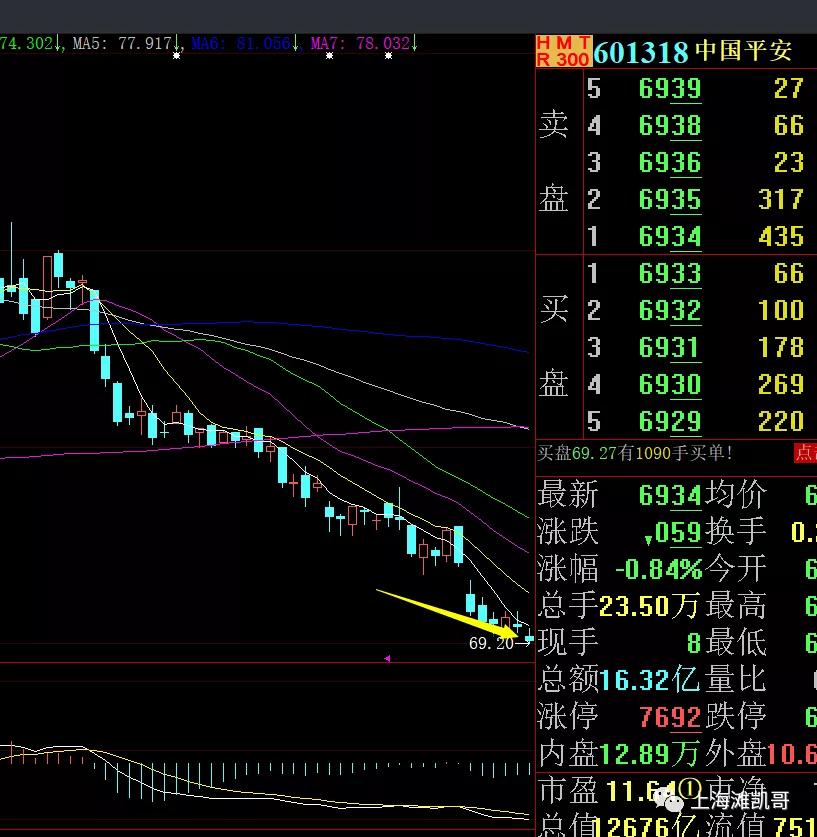Image resolution: width=817 pixels, height=837 pixels.
Task: Click the magenta triangle marker below the chart
Action: point(386,658)
